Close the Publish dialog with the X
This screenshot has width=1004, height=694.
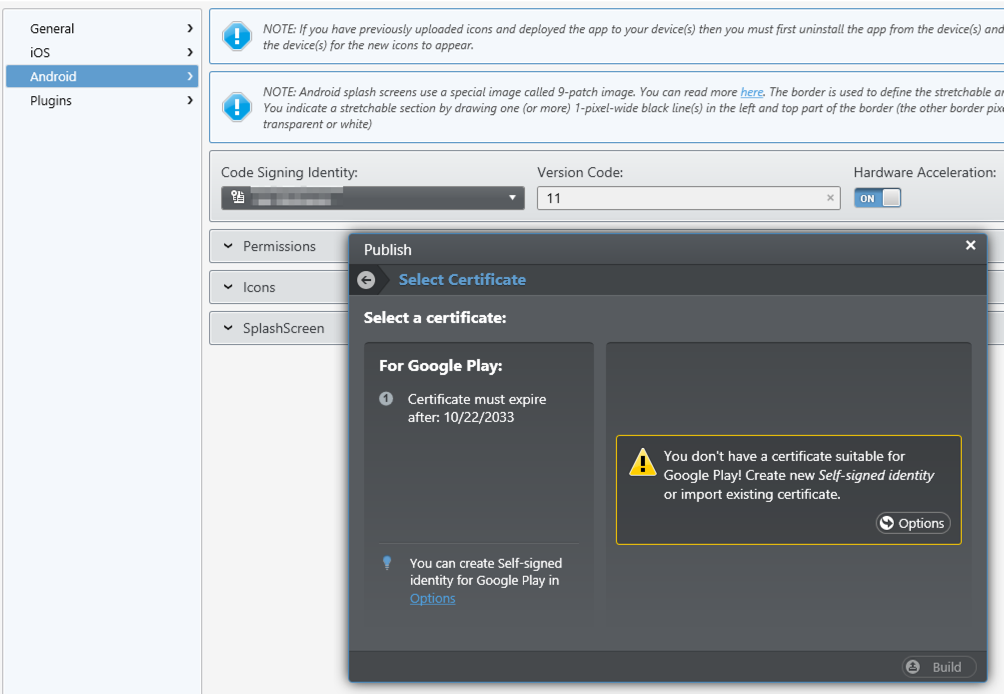click(x=970, y=245)
